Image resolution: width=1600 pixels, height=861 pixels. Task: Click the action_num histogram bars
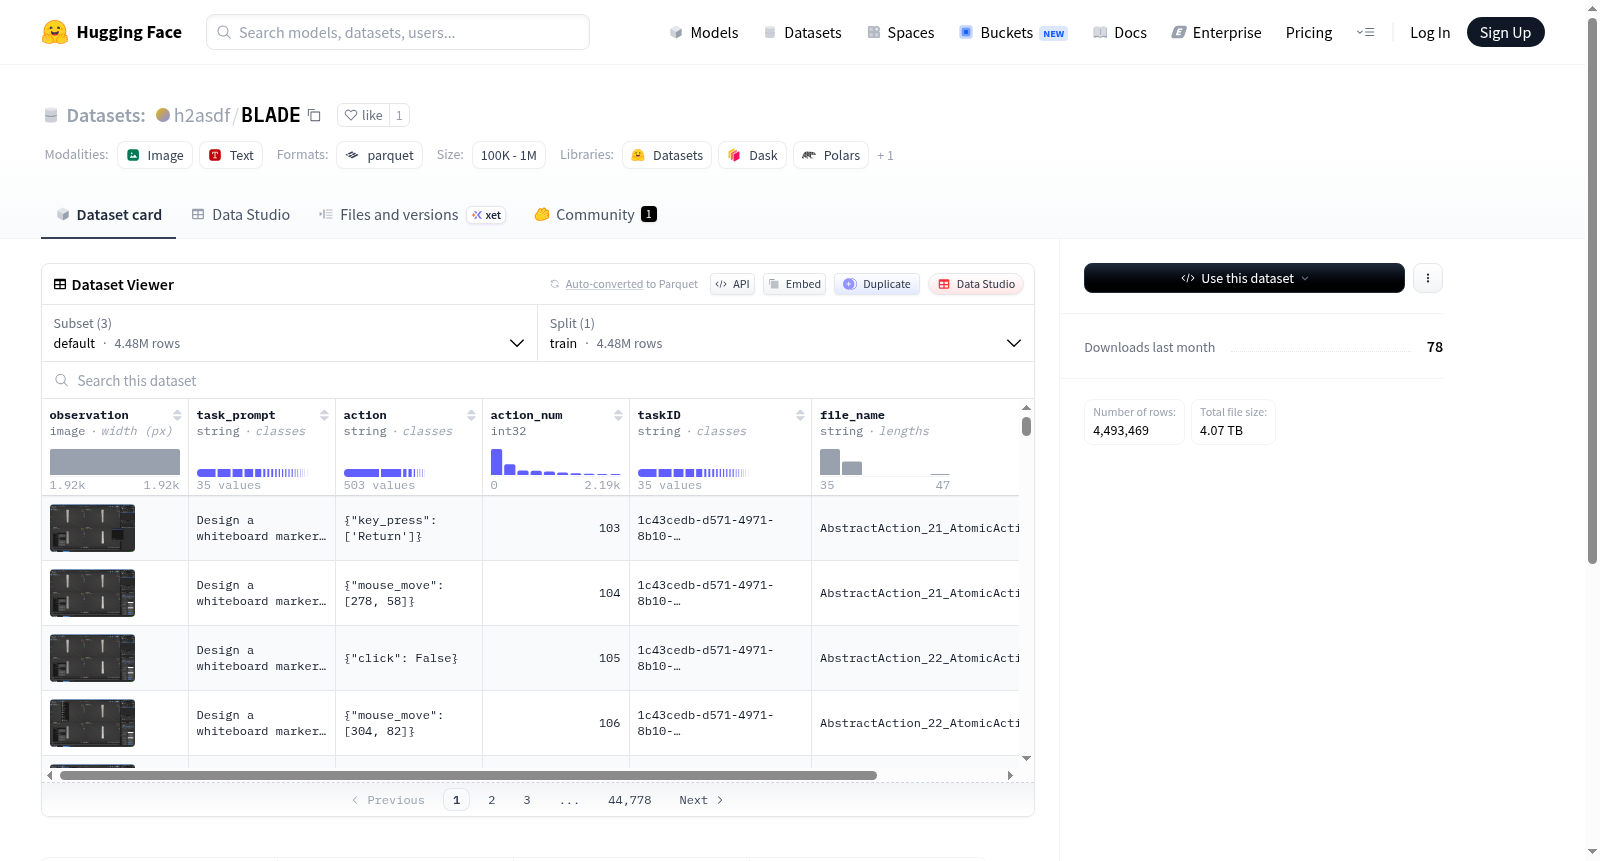tap(555, 462)
